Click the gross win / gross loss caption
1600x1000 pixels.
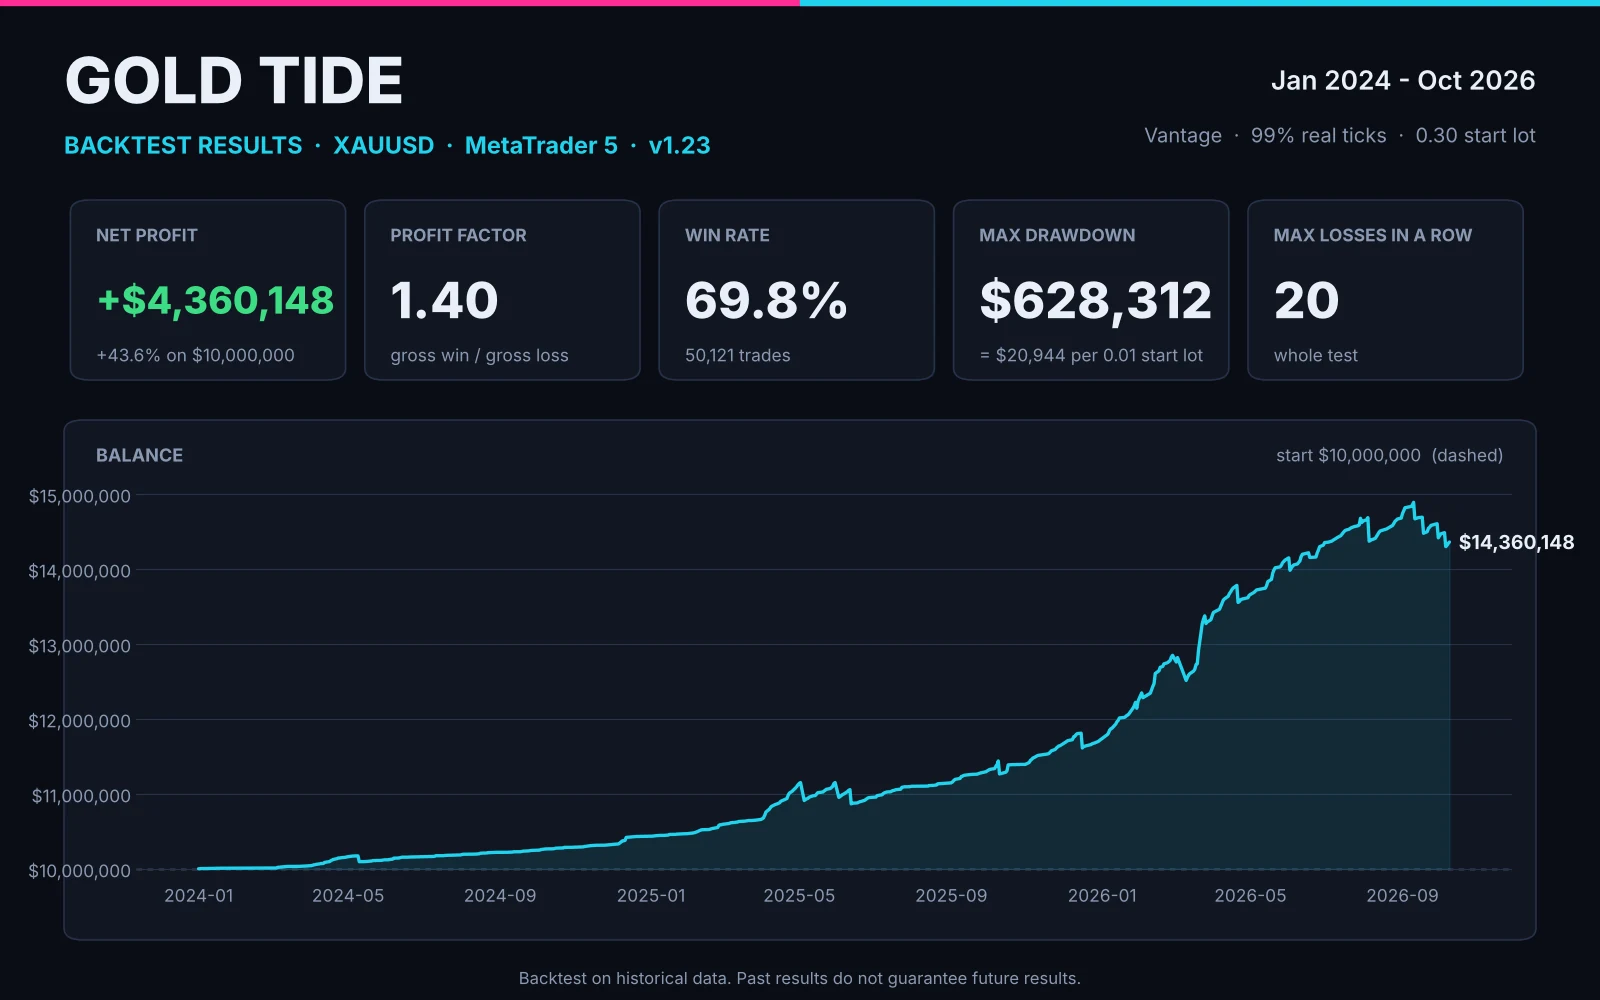pyautogui.click(x=479, y=355)
